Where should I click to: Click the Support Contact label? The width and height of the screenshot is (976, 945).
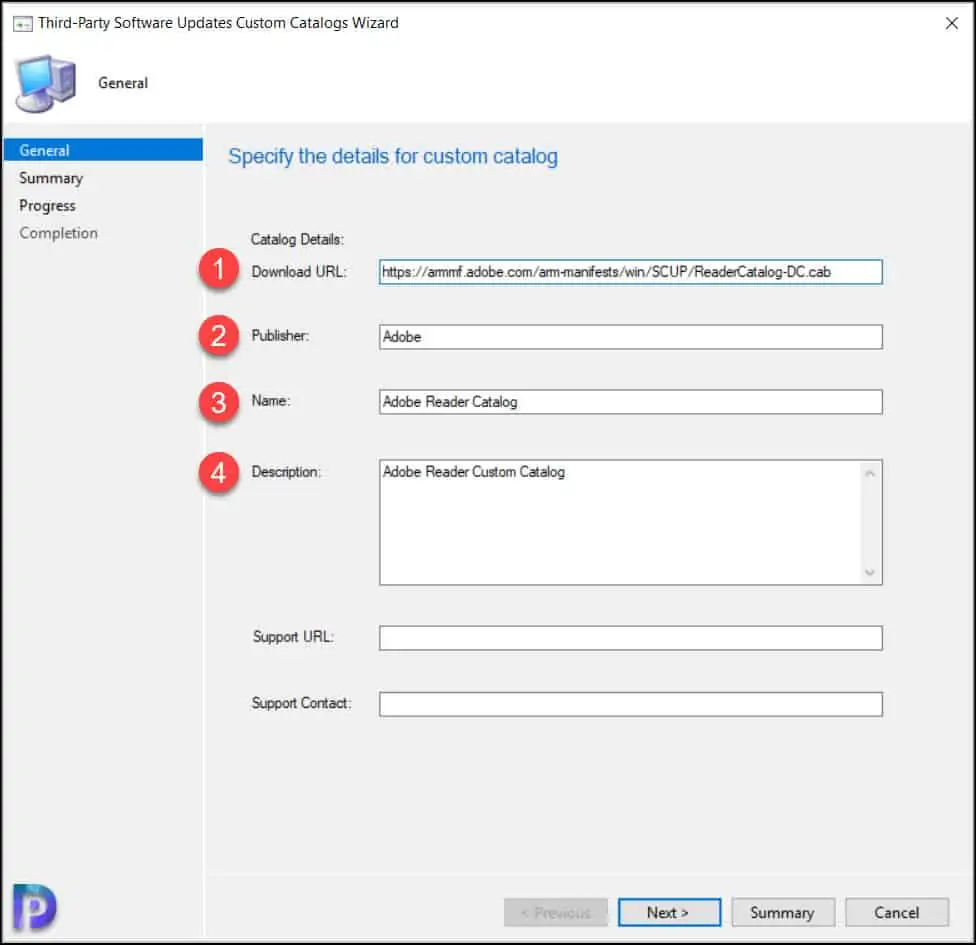[x=301, y=703]
